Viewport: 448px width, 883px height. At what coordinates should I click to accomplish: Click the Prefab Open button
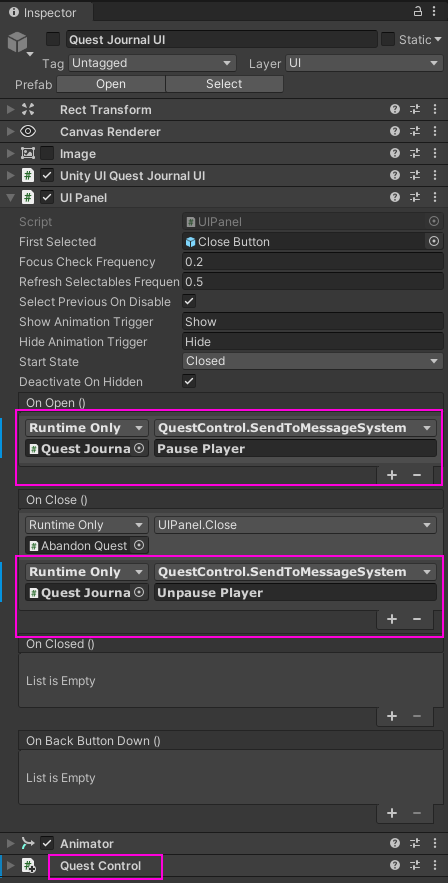point(111,84)
